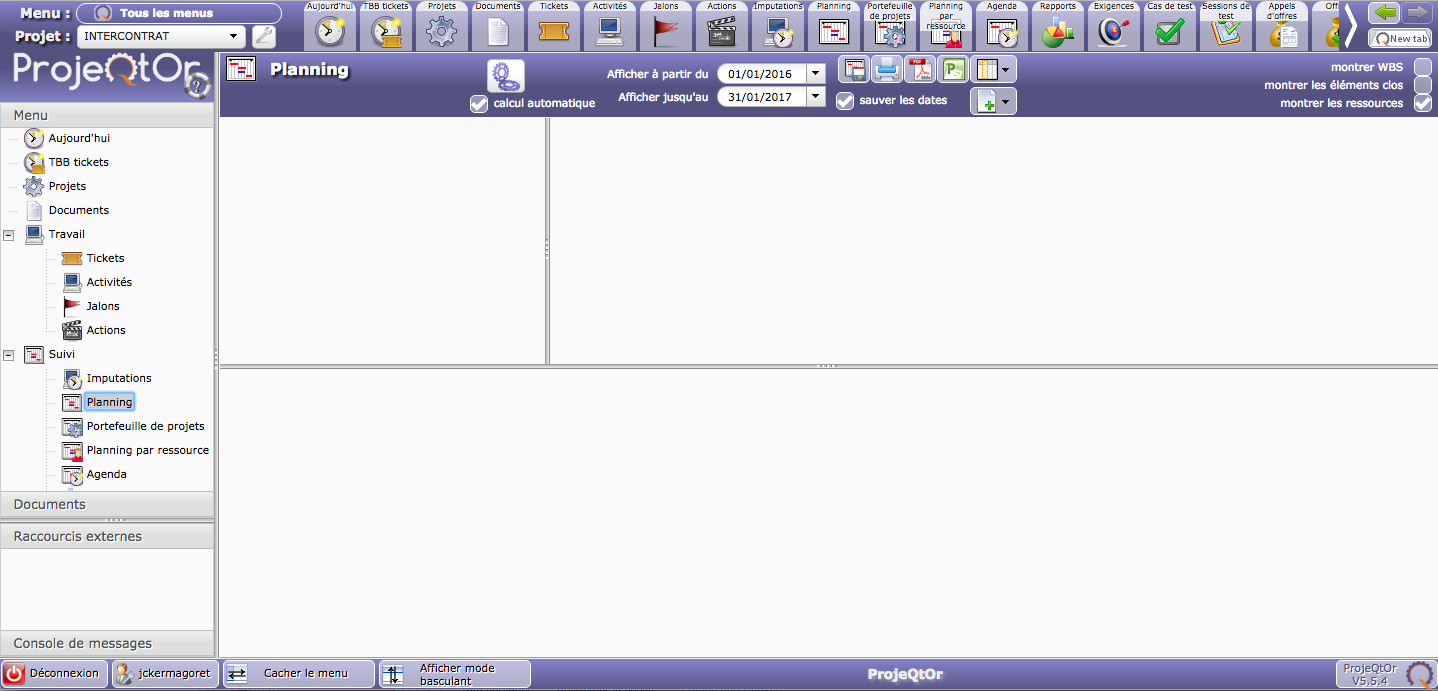Print the planning with the printer icon
Image resolution: width=1438 pixels, height=691 pixels.
point(887,70)
